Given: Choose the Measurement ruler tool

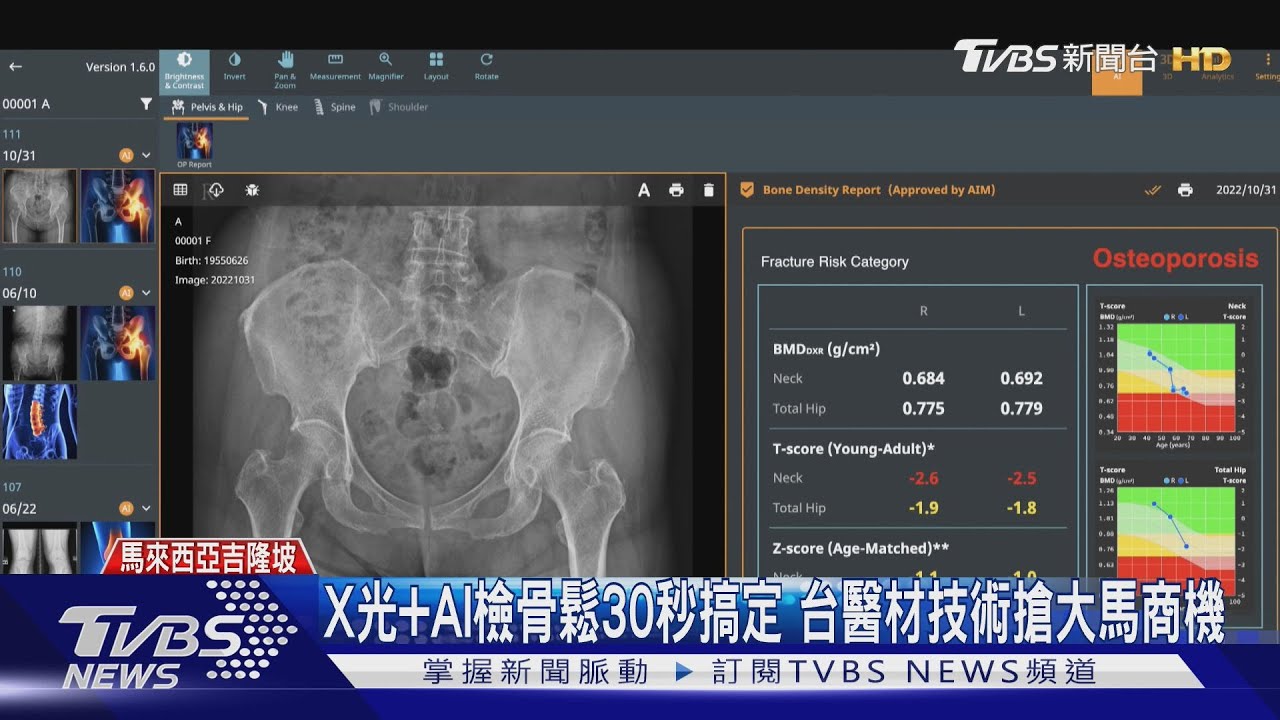Looking at the screenshot, I should click(x=335, y=67).
